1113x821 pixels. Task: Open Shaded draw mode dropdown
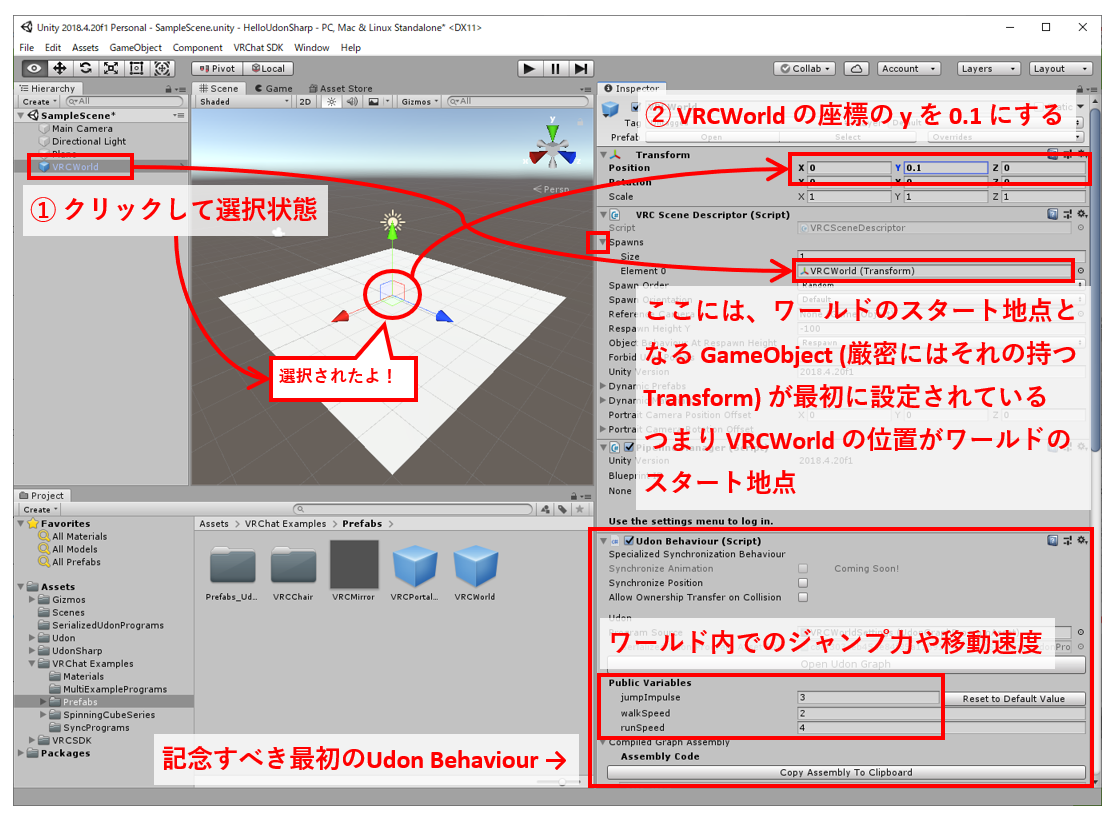[x=244, y=101]
